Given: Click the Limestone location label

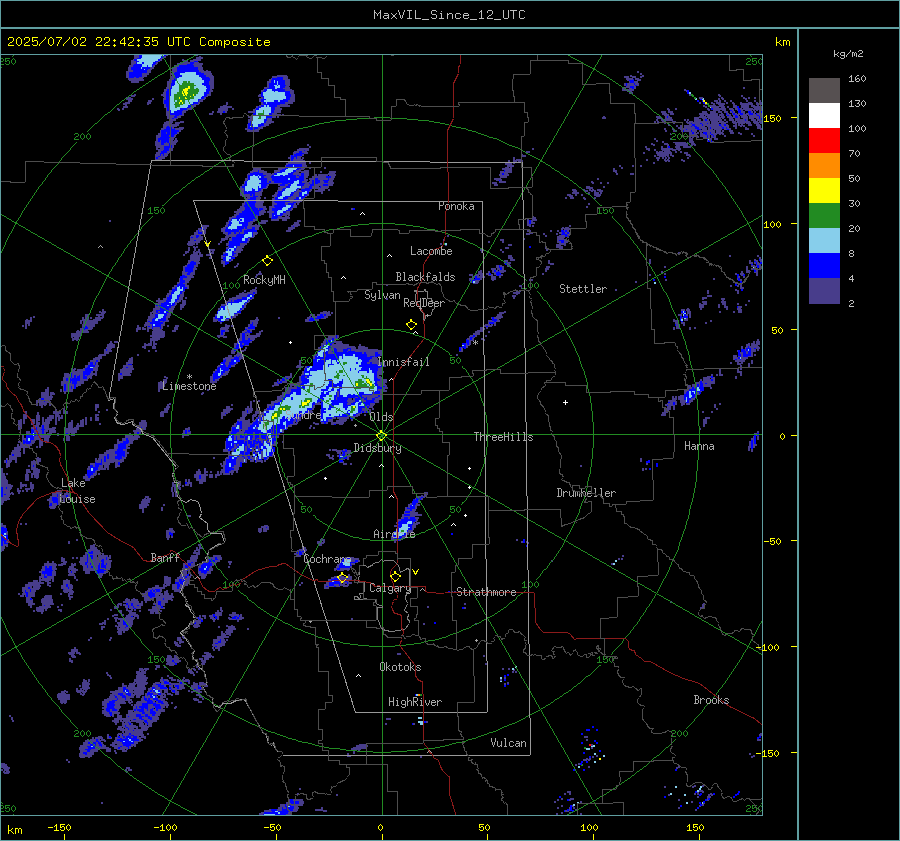Looking at the screenshot, I should (x=189, y=386).
